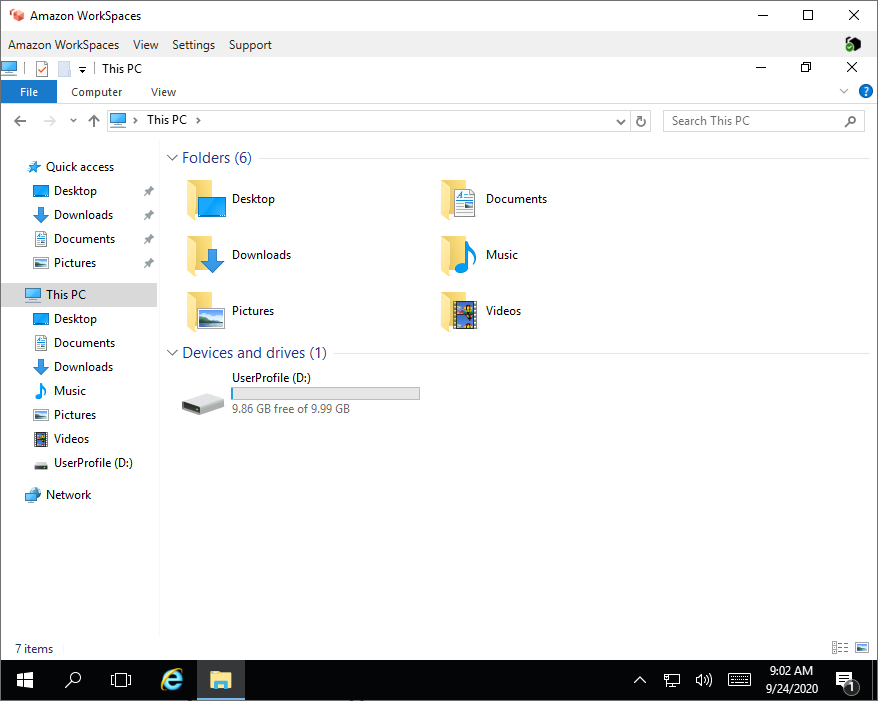
Task: Open the WorkSpaces View menu
Action: pos(146,45)
